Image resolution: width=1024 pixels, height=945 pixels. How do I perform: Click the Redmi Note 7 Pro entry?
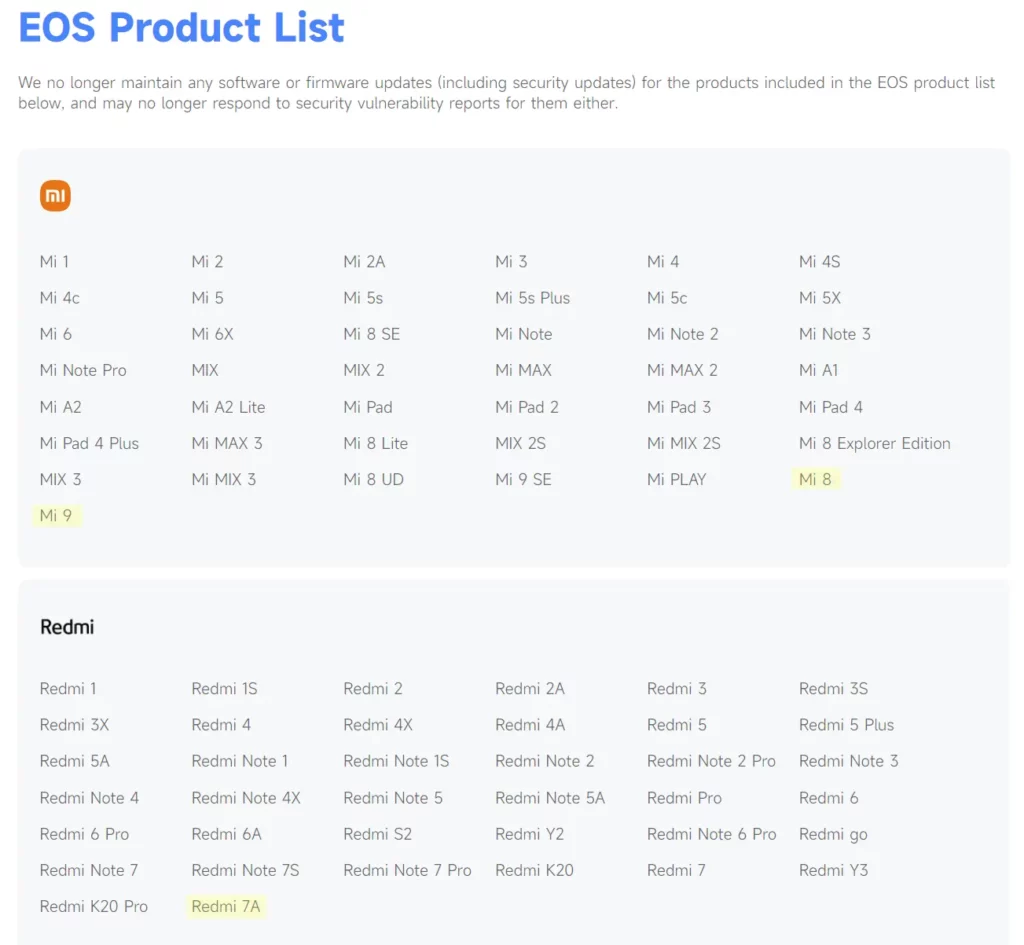tap(407, 870)
